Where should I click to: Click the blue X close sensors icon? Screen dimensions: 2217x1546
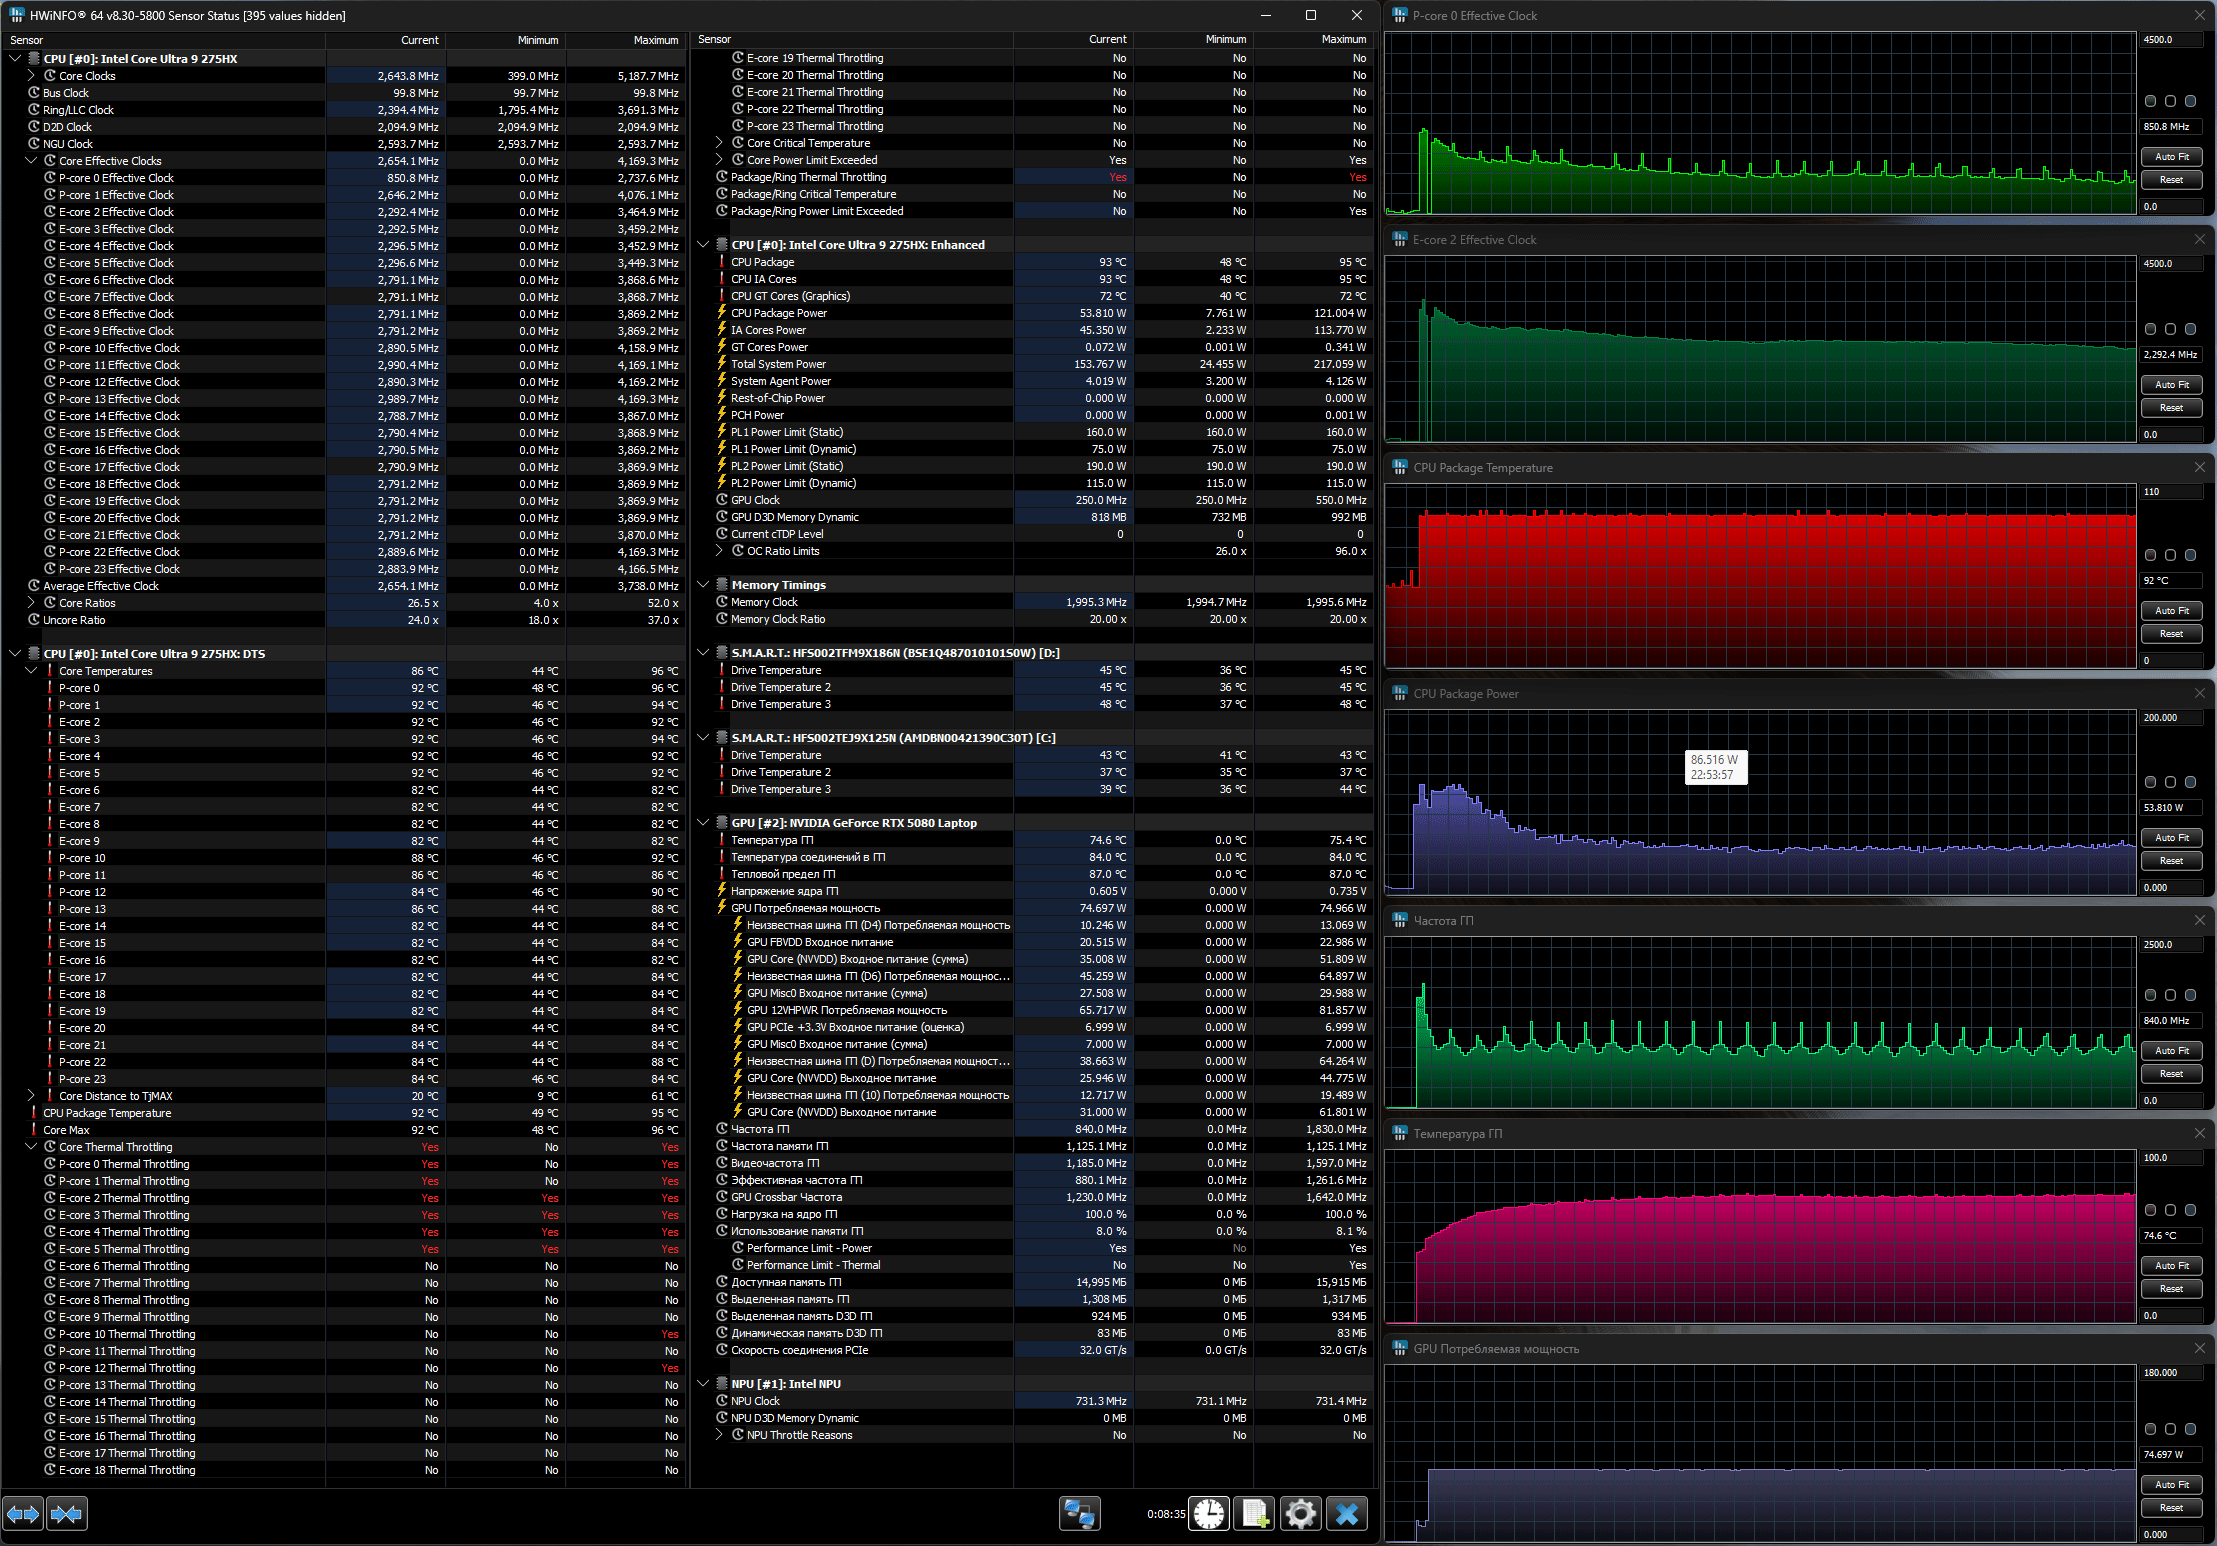(x=1347, y=1514)
